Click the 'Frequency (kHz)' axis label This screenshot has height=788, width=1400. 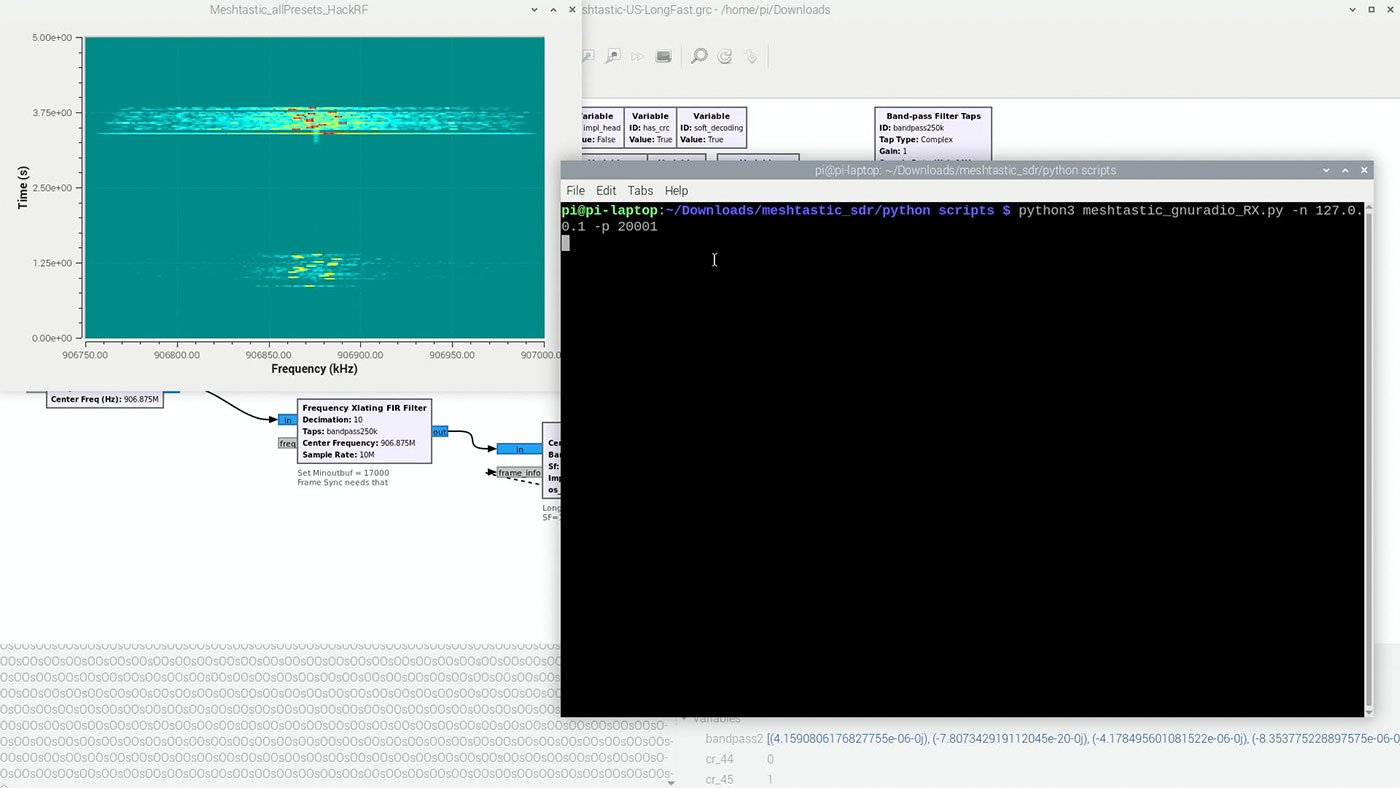(x=314, y=369)
